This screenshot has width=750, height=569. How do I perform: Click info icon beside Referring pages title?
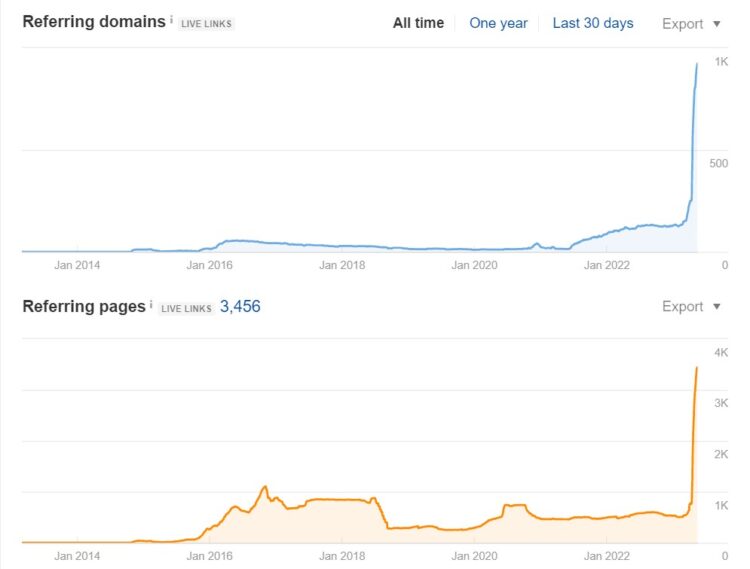pos(151,305)
